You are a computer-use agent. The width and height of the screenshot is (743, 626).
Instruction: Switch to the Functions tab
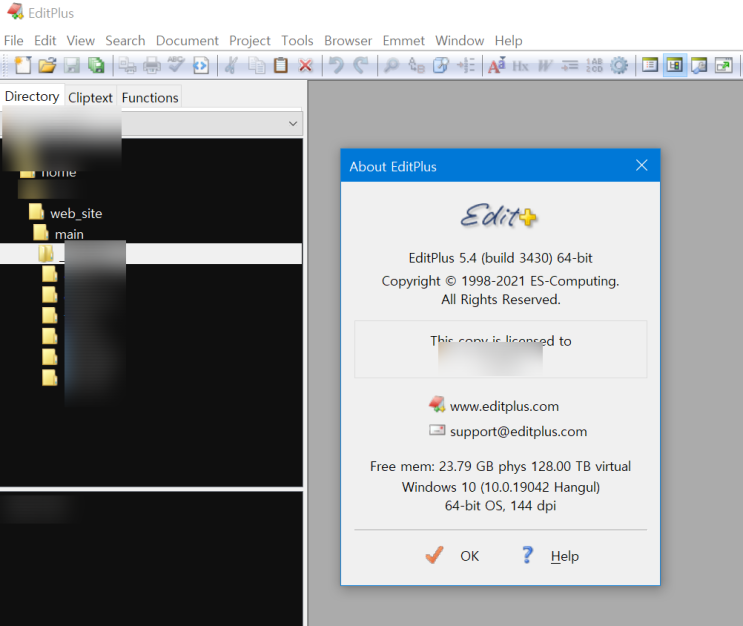pos(150,98)
